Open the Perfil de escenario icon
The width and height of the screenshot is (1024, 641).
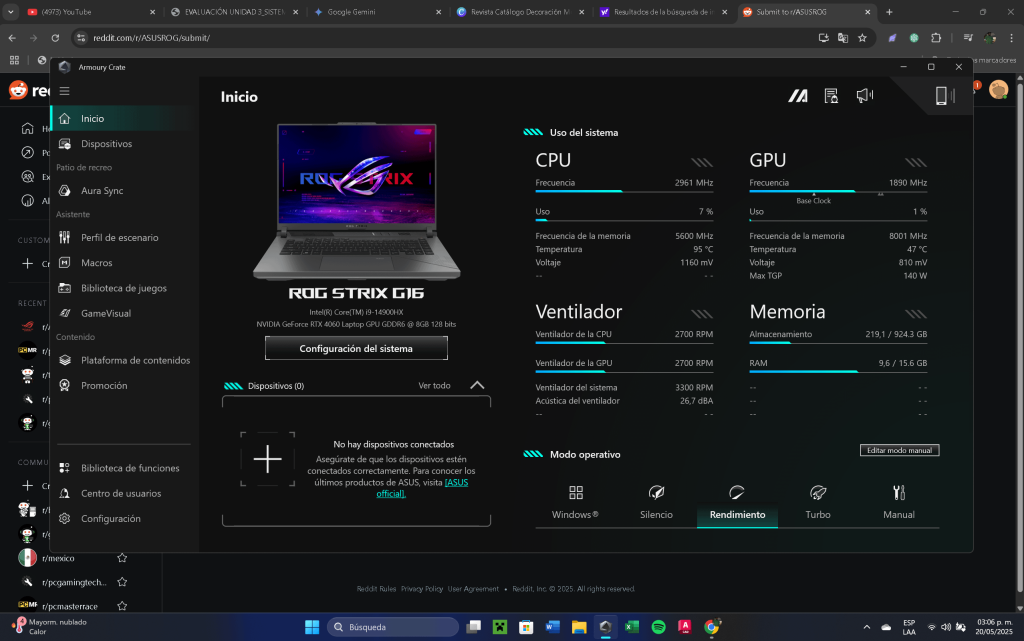coord(65,238)
